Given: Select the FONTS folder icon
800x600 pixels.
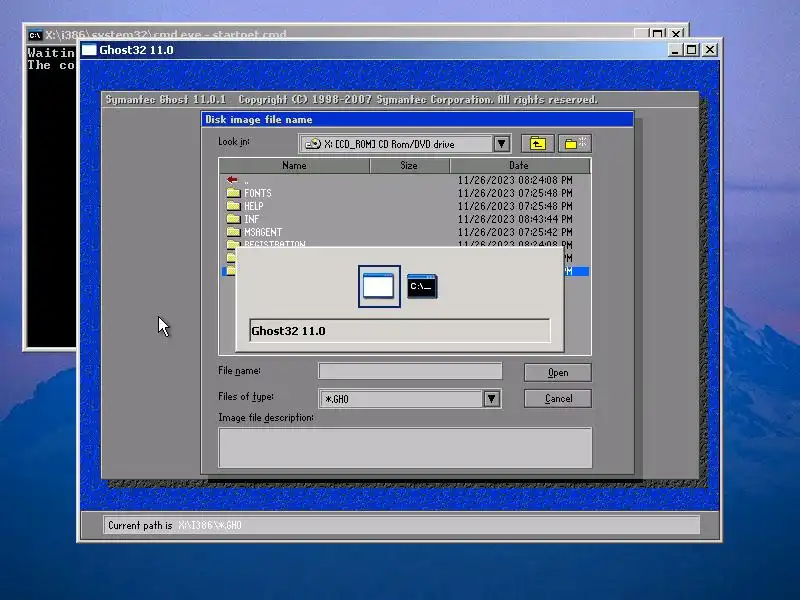Looking at the screenshot, I should coord(234,193).
